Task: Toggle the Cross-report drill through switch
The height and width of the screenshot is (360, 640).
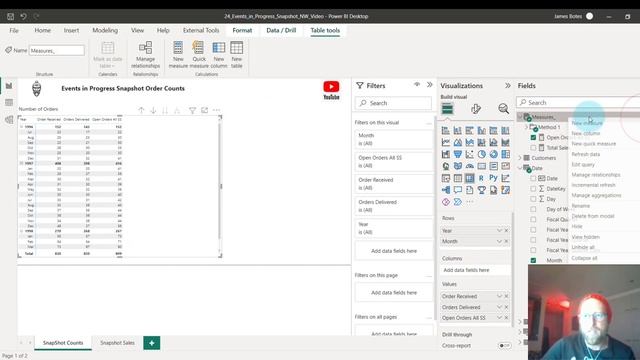Action: coord(504,345)
